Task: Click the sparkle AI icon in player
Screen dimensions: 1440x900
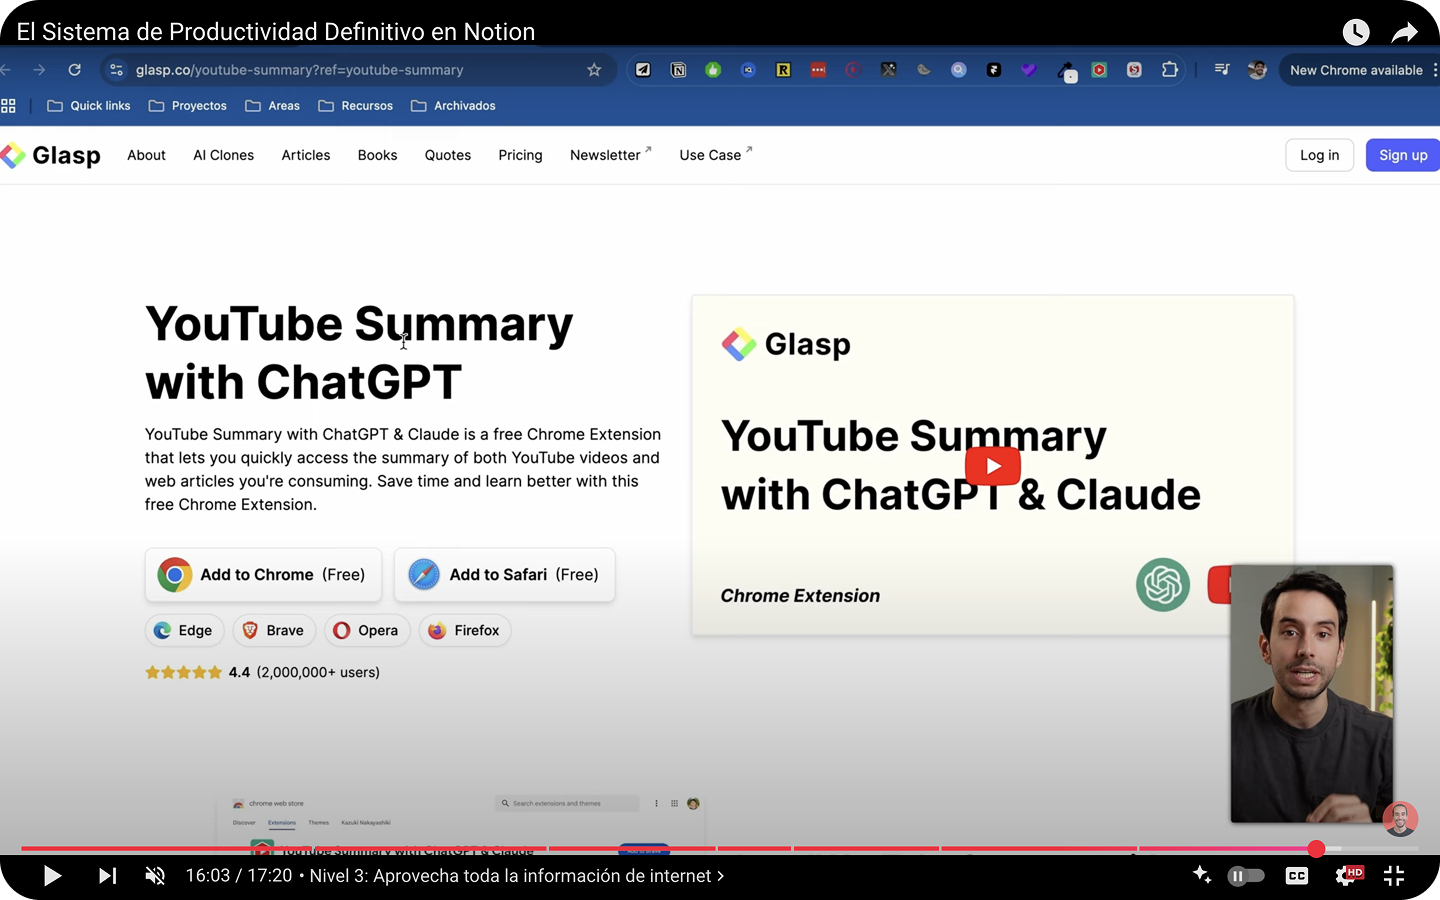Action: coord(1202,875)
